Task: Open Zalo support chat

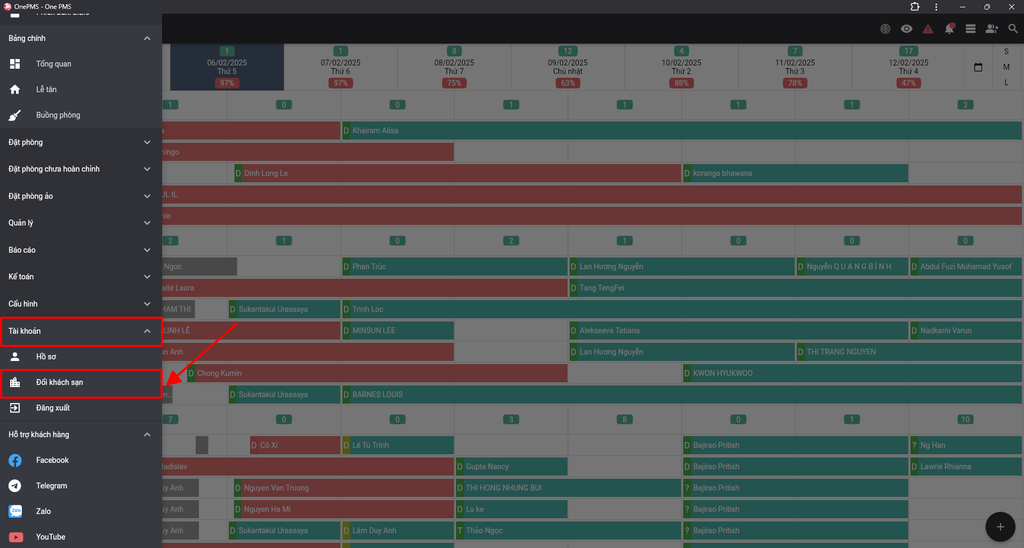Action: (81, 511)
